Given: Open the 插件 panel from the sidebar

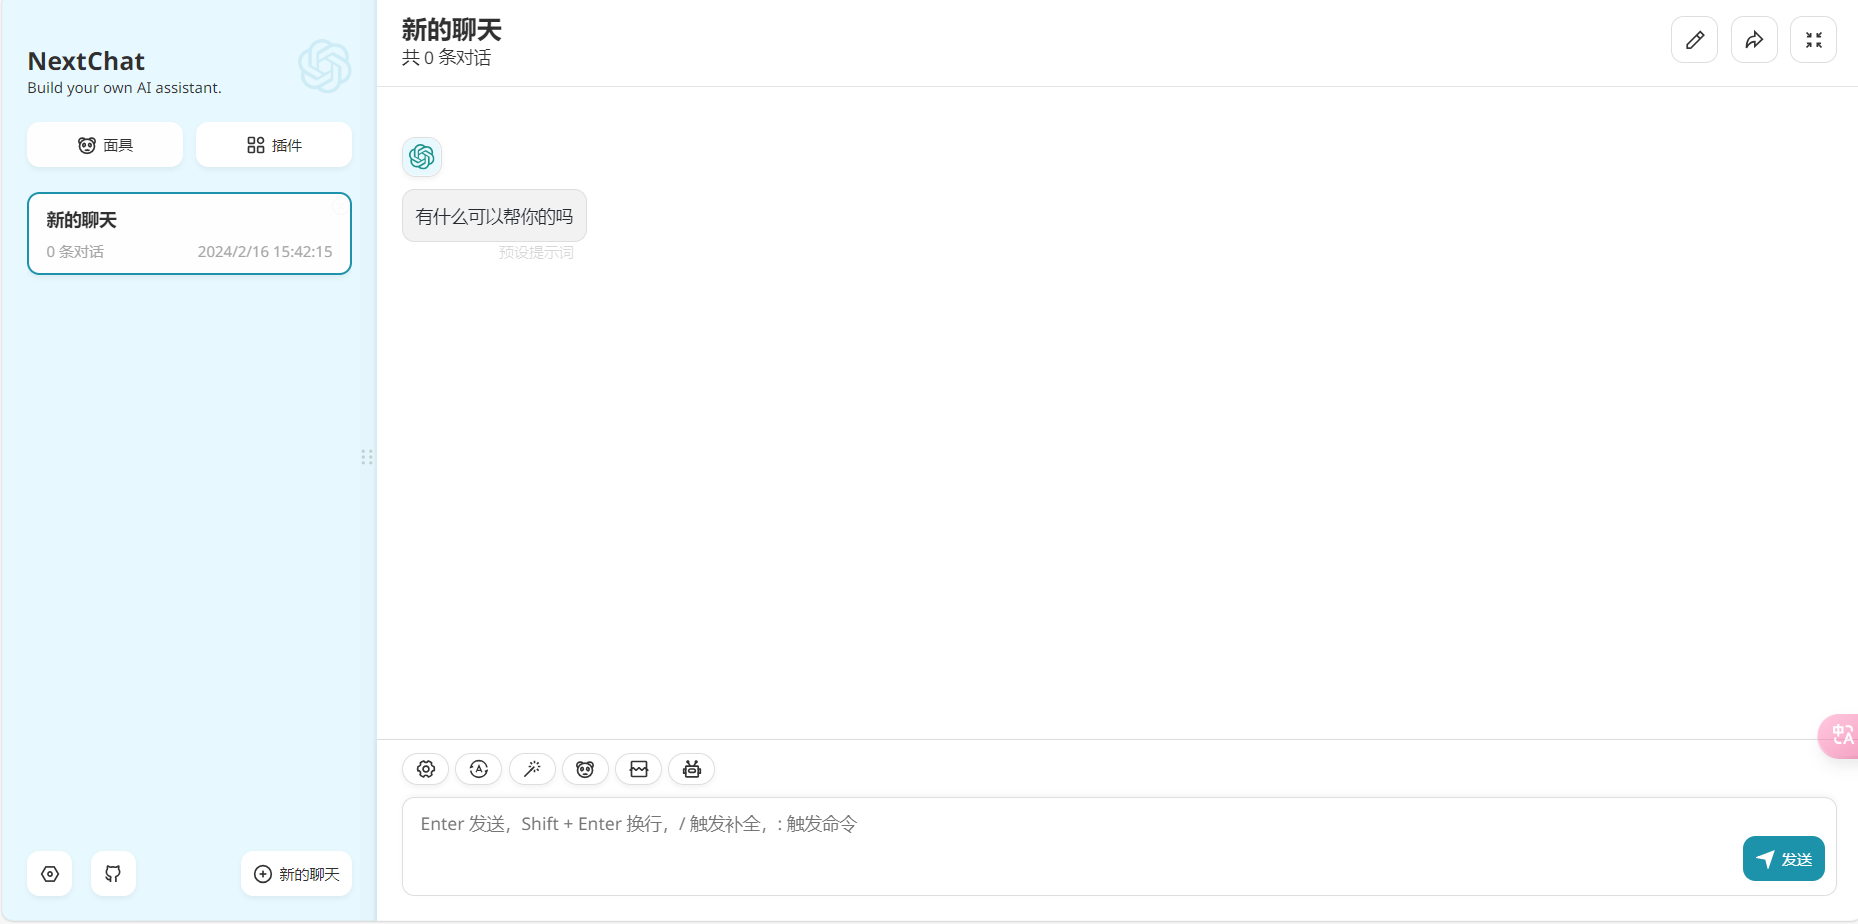Looking at the screenshot, I should 273,144.
